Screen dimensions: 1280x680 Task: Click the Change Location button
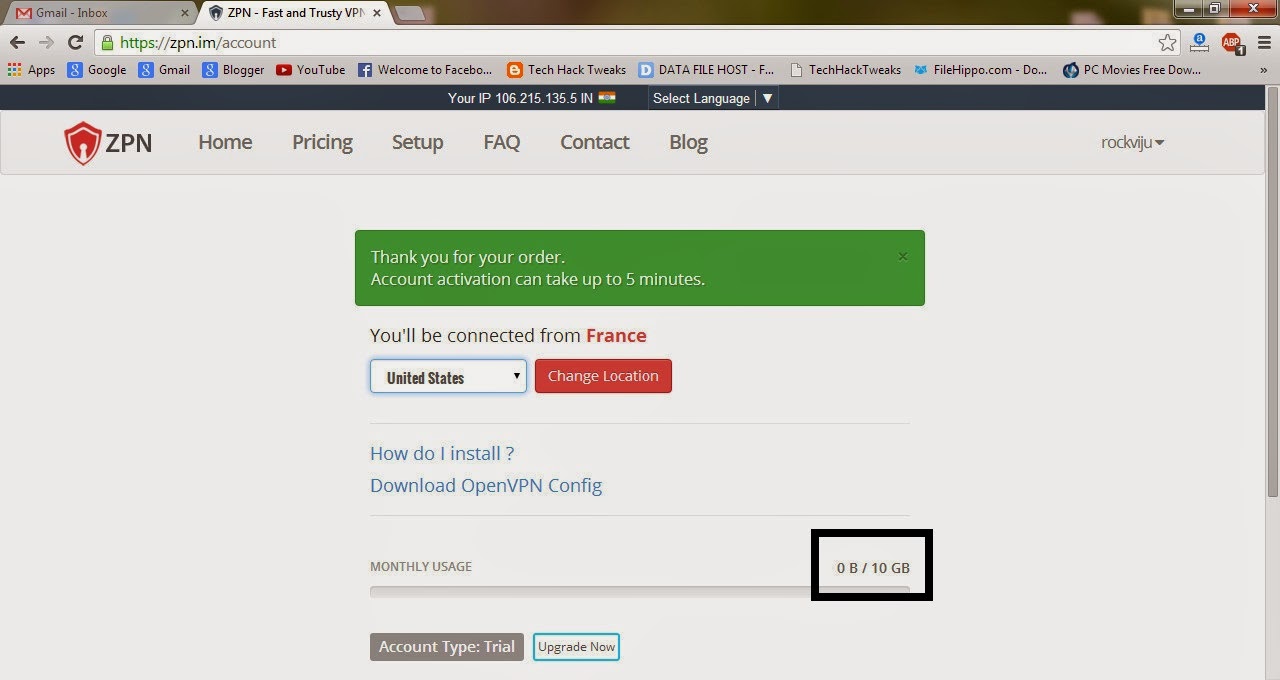[x=603, y=376]
